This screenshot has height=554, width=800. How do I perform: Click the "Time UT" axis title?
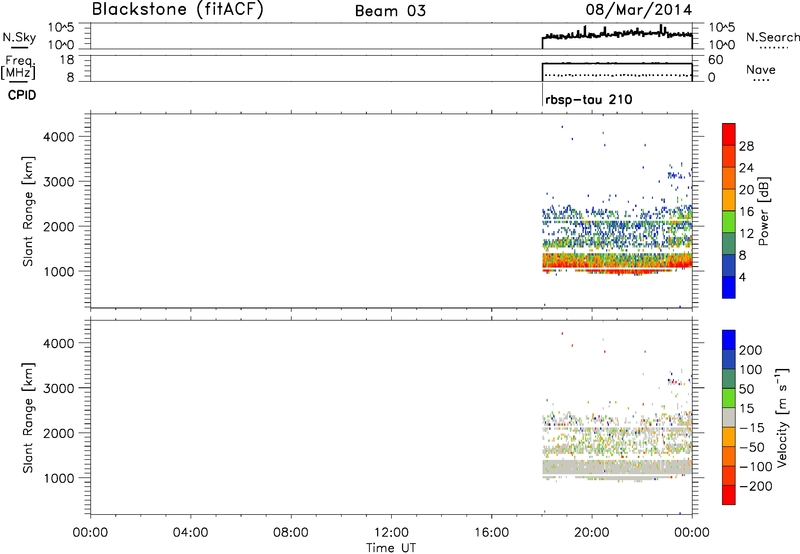[x=391, y=548]
